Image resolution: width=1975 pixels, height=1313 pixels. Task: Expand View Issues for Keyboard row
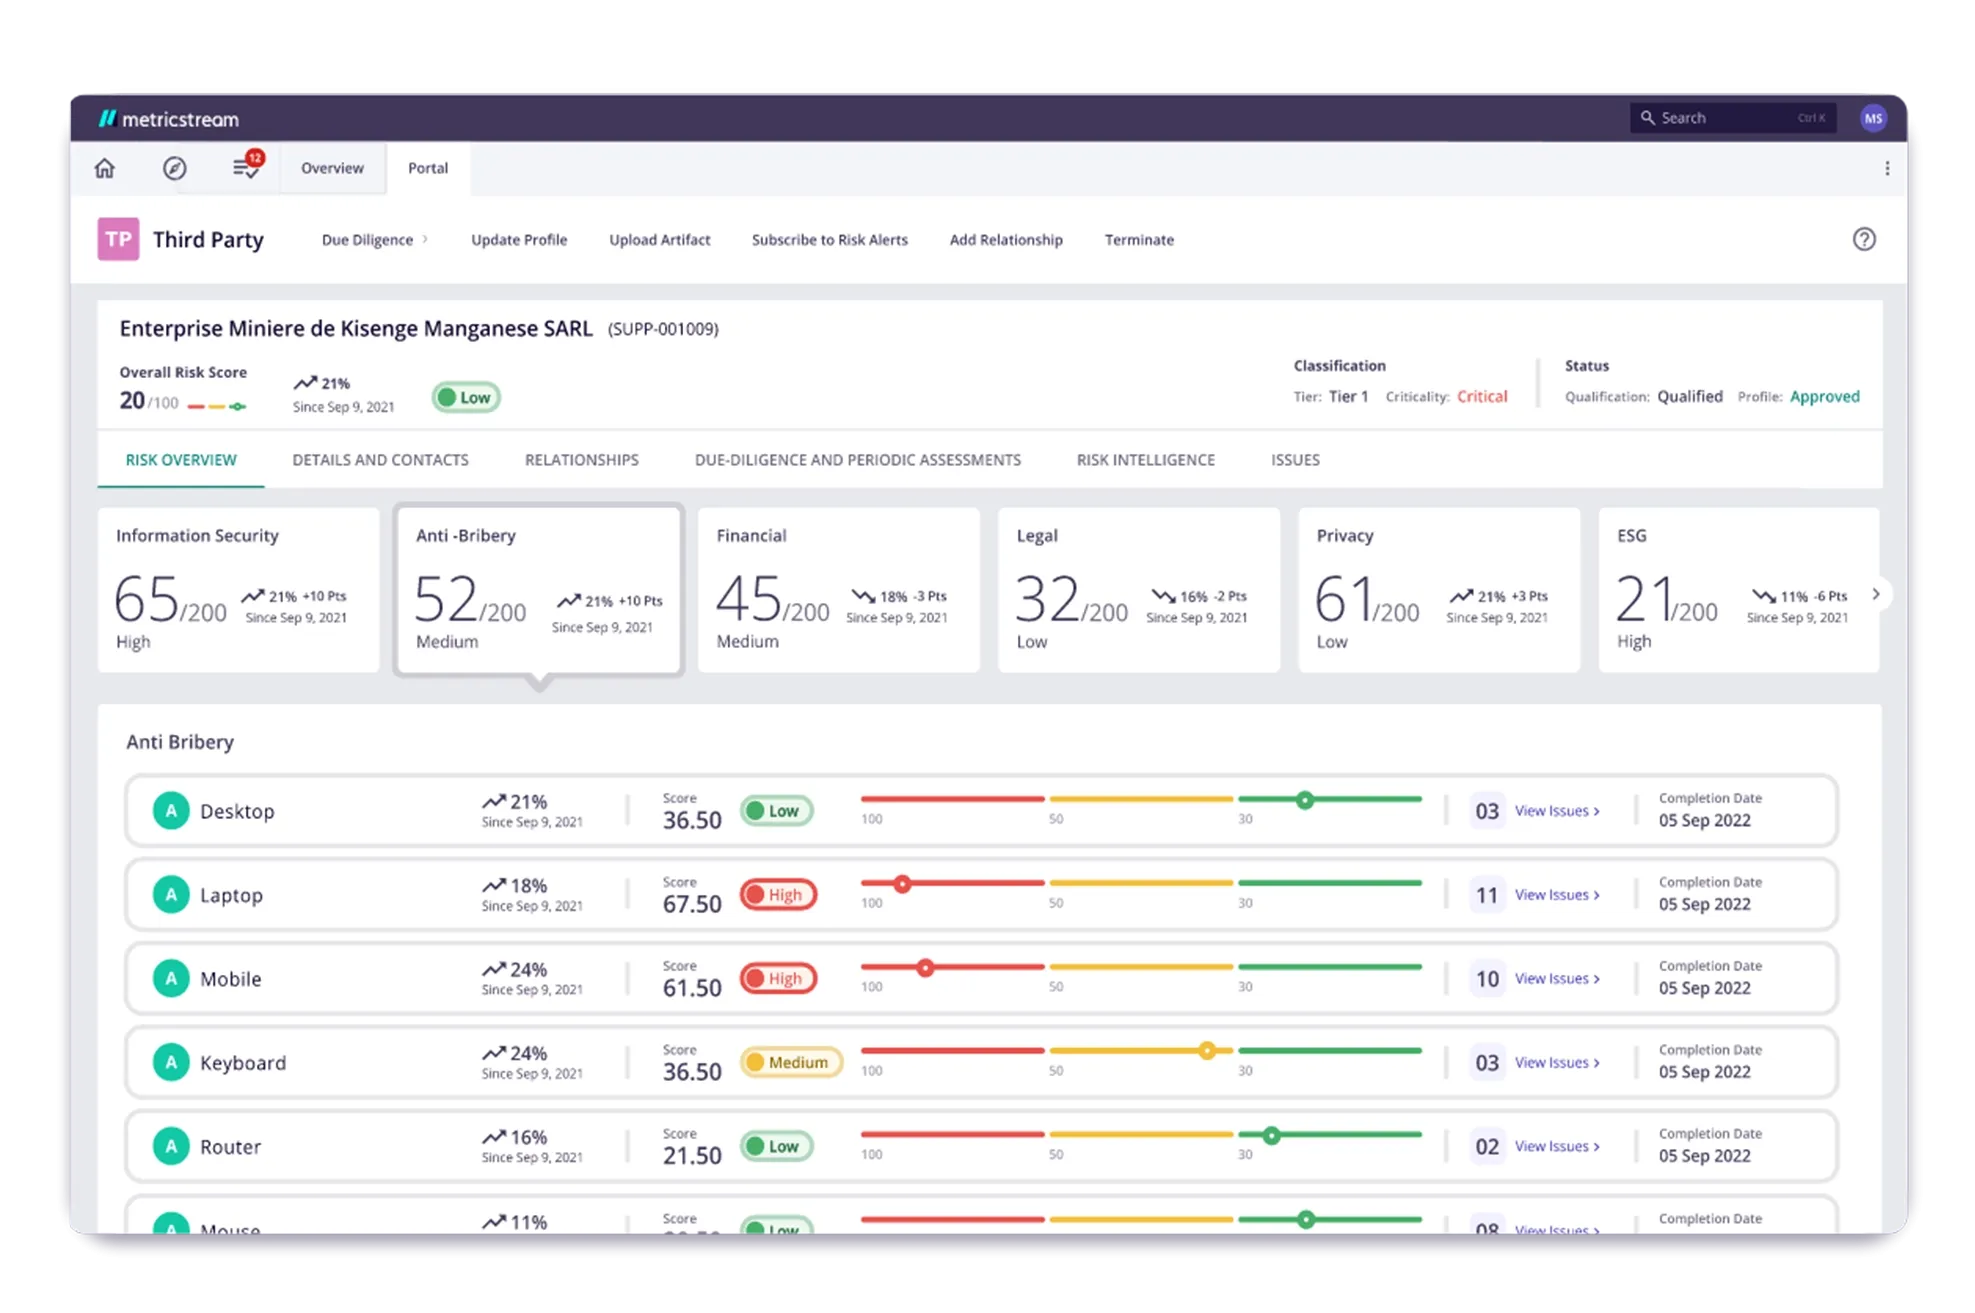pyautogui.click(x=1556, y=1063)
